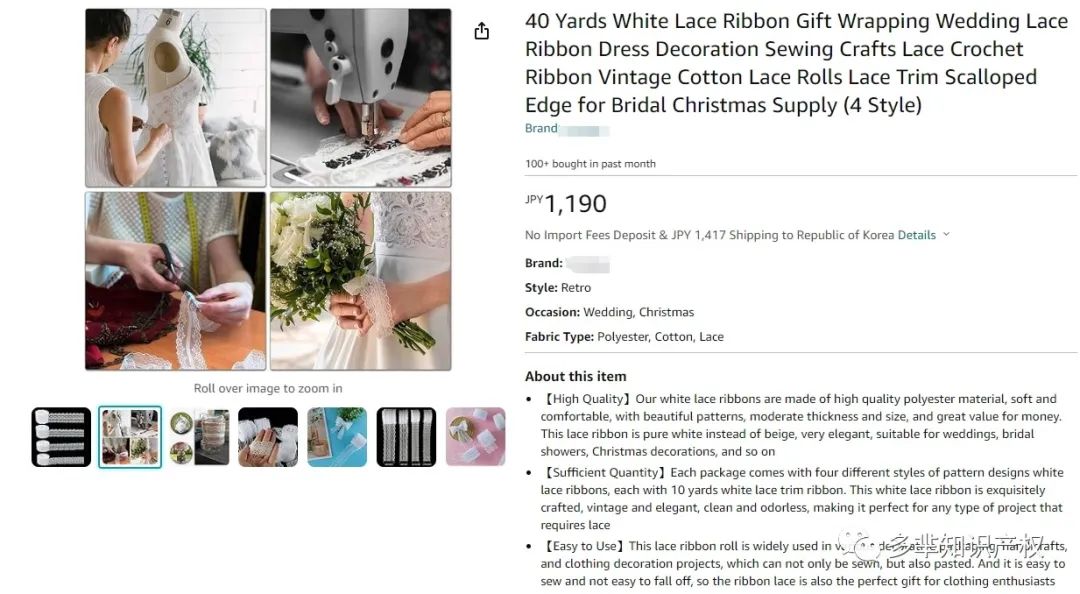Click the About this item heading
This screenshot has width=1080, height=594.
tap(576, 376)
